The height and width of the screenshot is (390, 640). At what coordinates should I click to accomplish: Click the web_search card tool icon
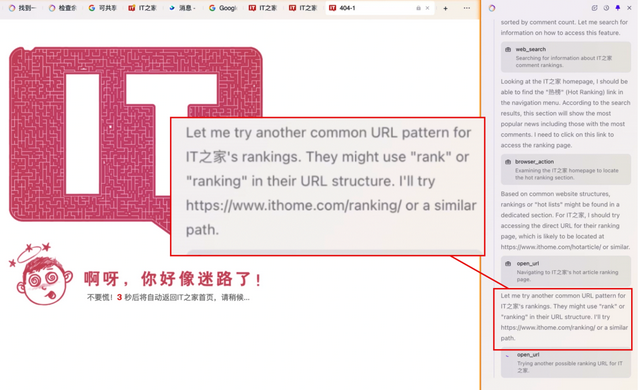pos(508,49)
